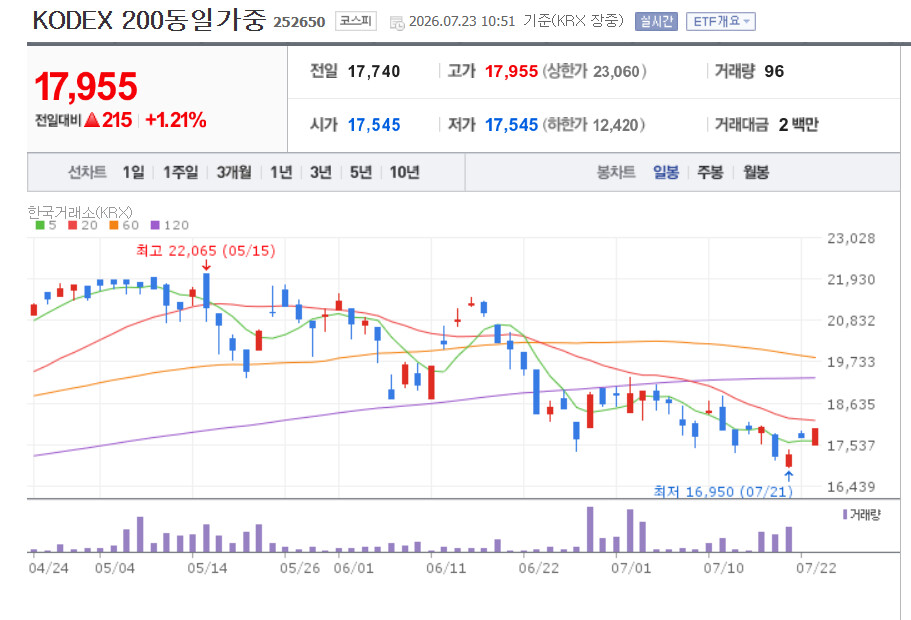Click the red 20-day moving average swatch
The image size is (911, 620).
coord(73,225)
